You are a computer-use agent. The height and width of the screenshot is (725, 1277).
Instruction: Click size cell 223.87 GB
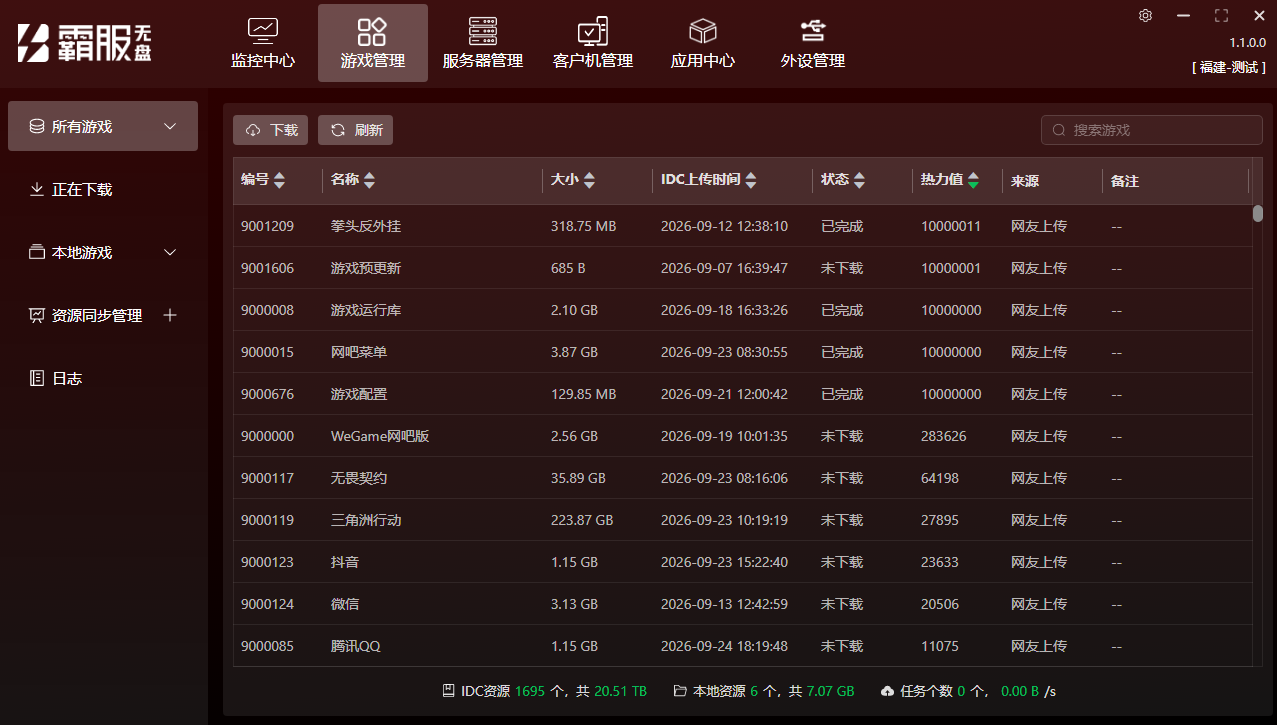click(582, 520)
